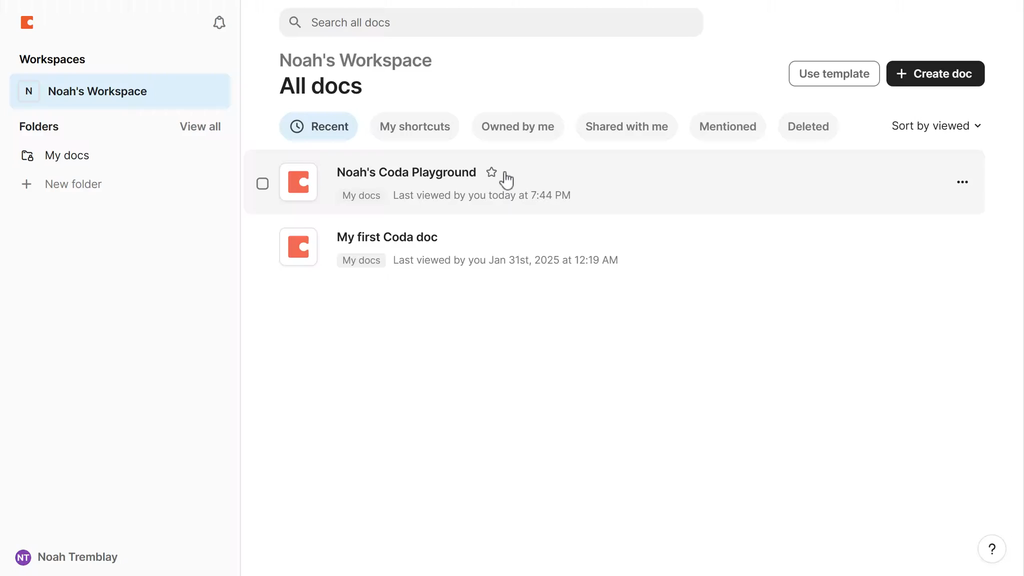Open New folder in the sidebar

click(73, 184)
